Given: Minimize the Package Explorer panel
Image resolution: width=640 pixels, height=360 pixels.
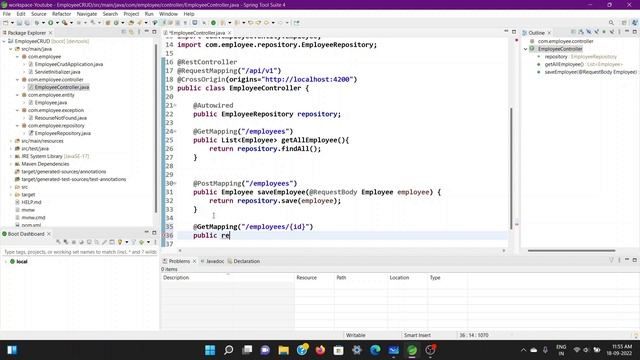Looking at the screenshot, I should click(147, 32).
